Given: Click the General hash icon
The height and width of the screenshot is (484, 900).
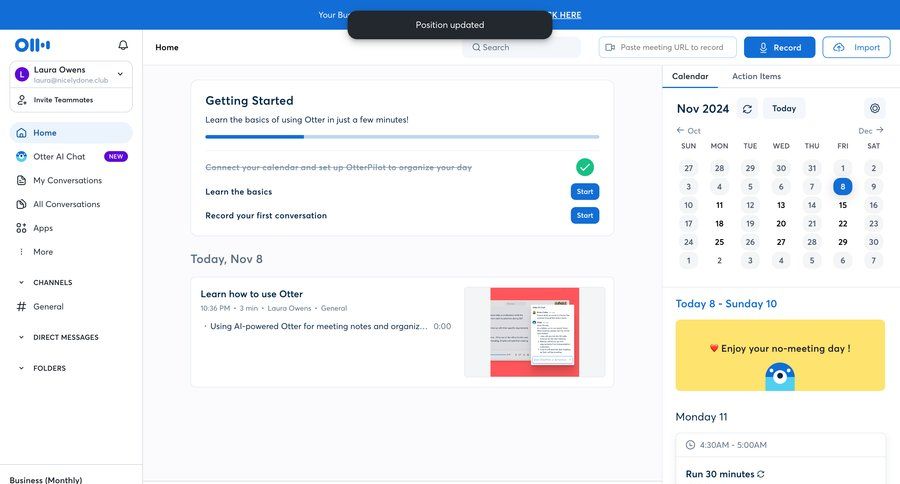Looking at the screenshot, I should [x=21, y=307].
